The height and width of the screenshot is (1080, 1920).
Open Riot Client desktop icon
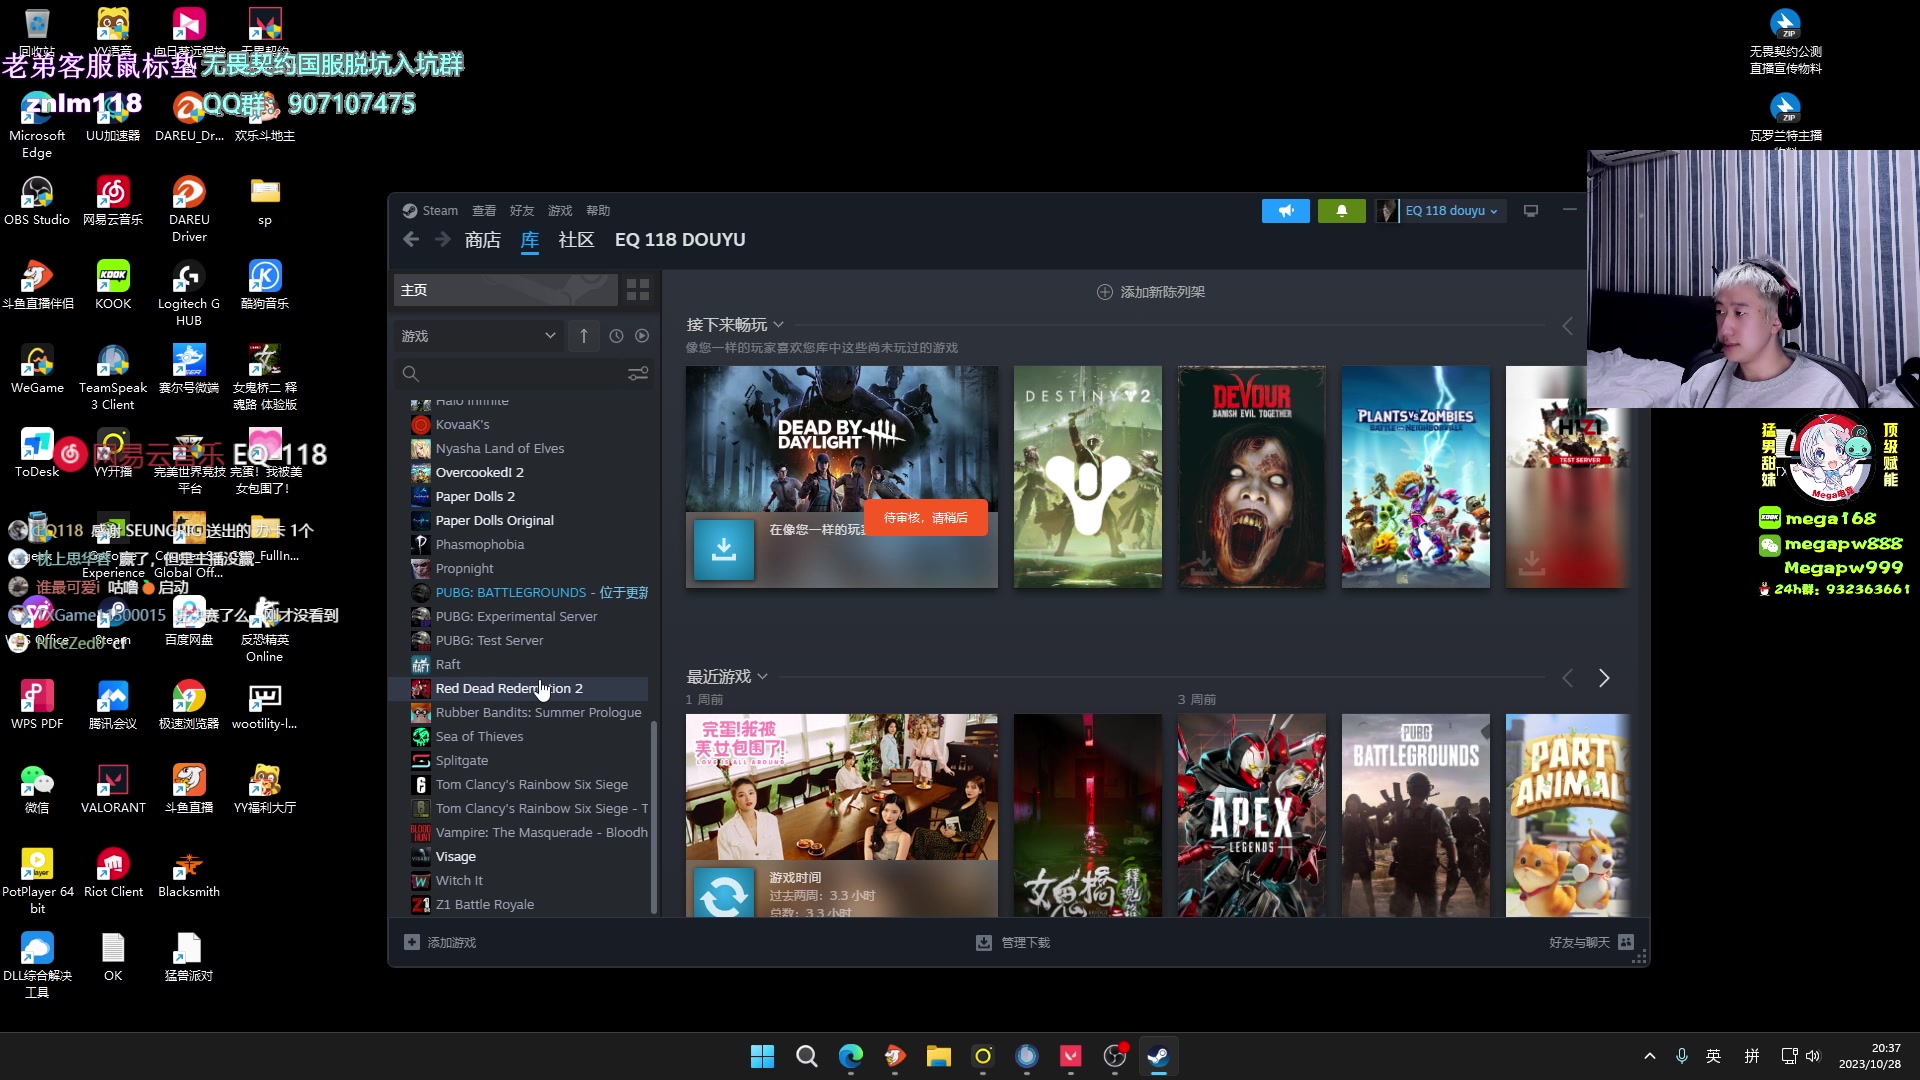(x=113, y=872)
